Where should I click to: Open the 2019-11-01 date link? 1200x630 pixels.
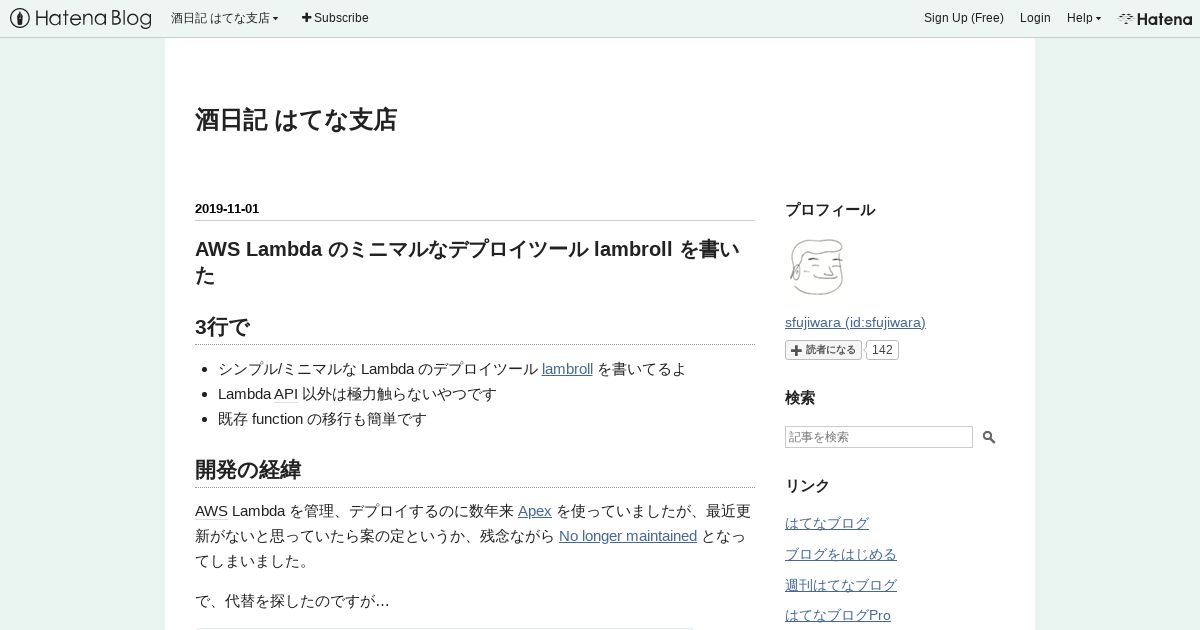point(227,209)
